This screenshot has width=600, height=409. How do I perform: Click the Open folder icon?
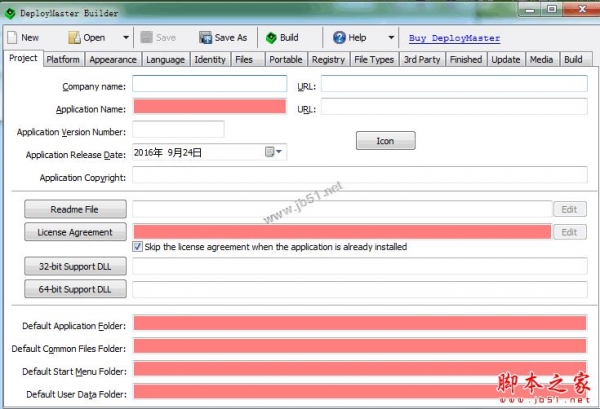[74, 37]
